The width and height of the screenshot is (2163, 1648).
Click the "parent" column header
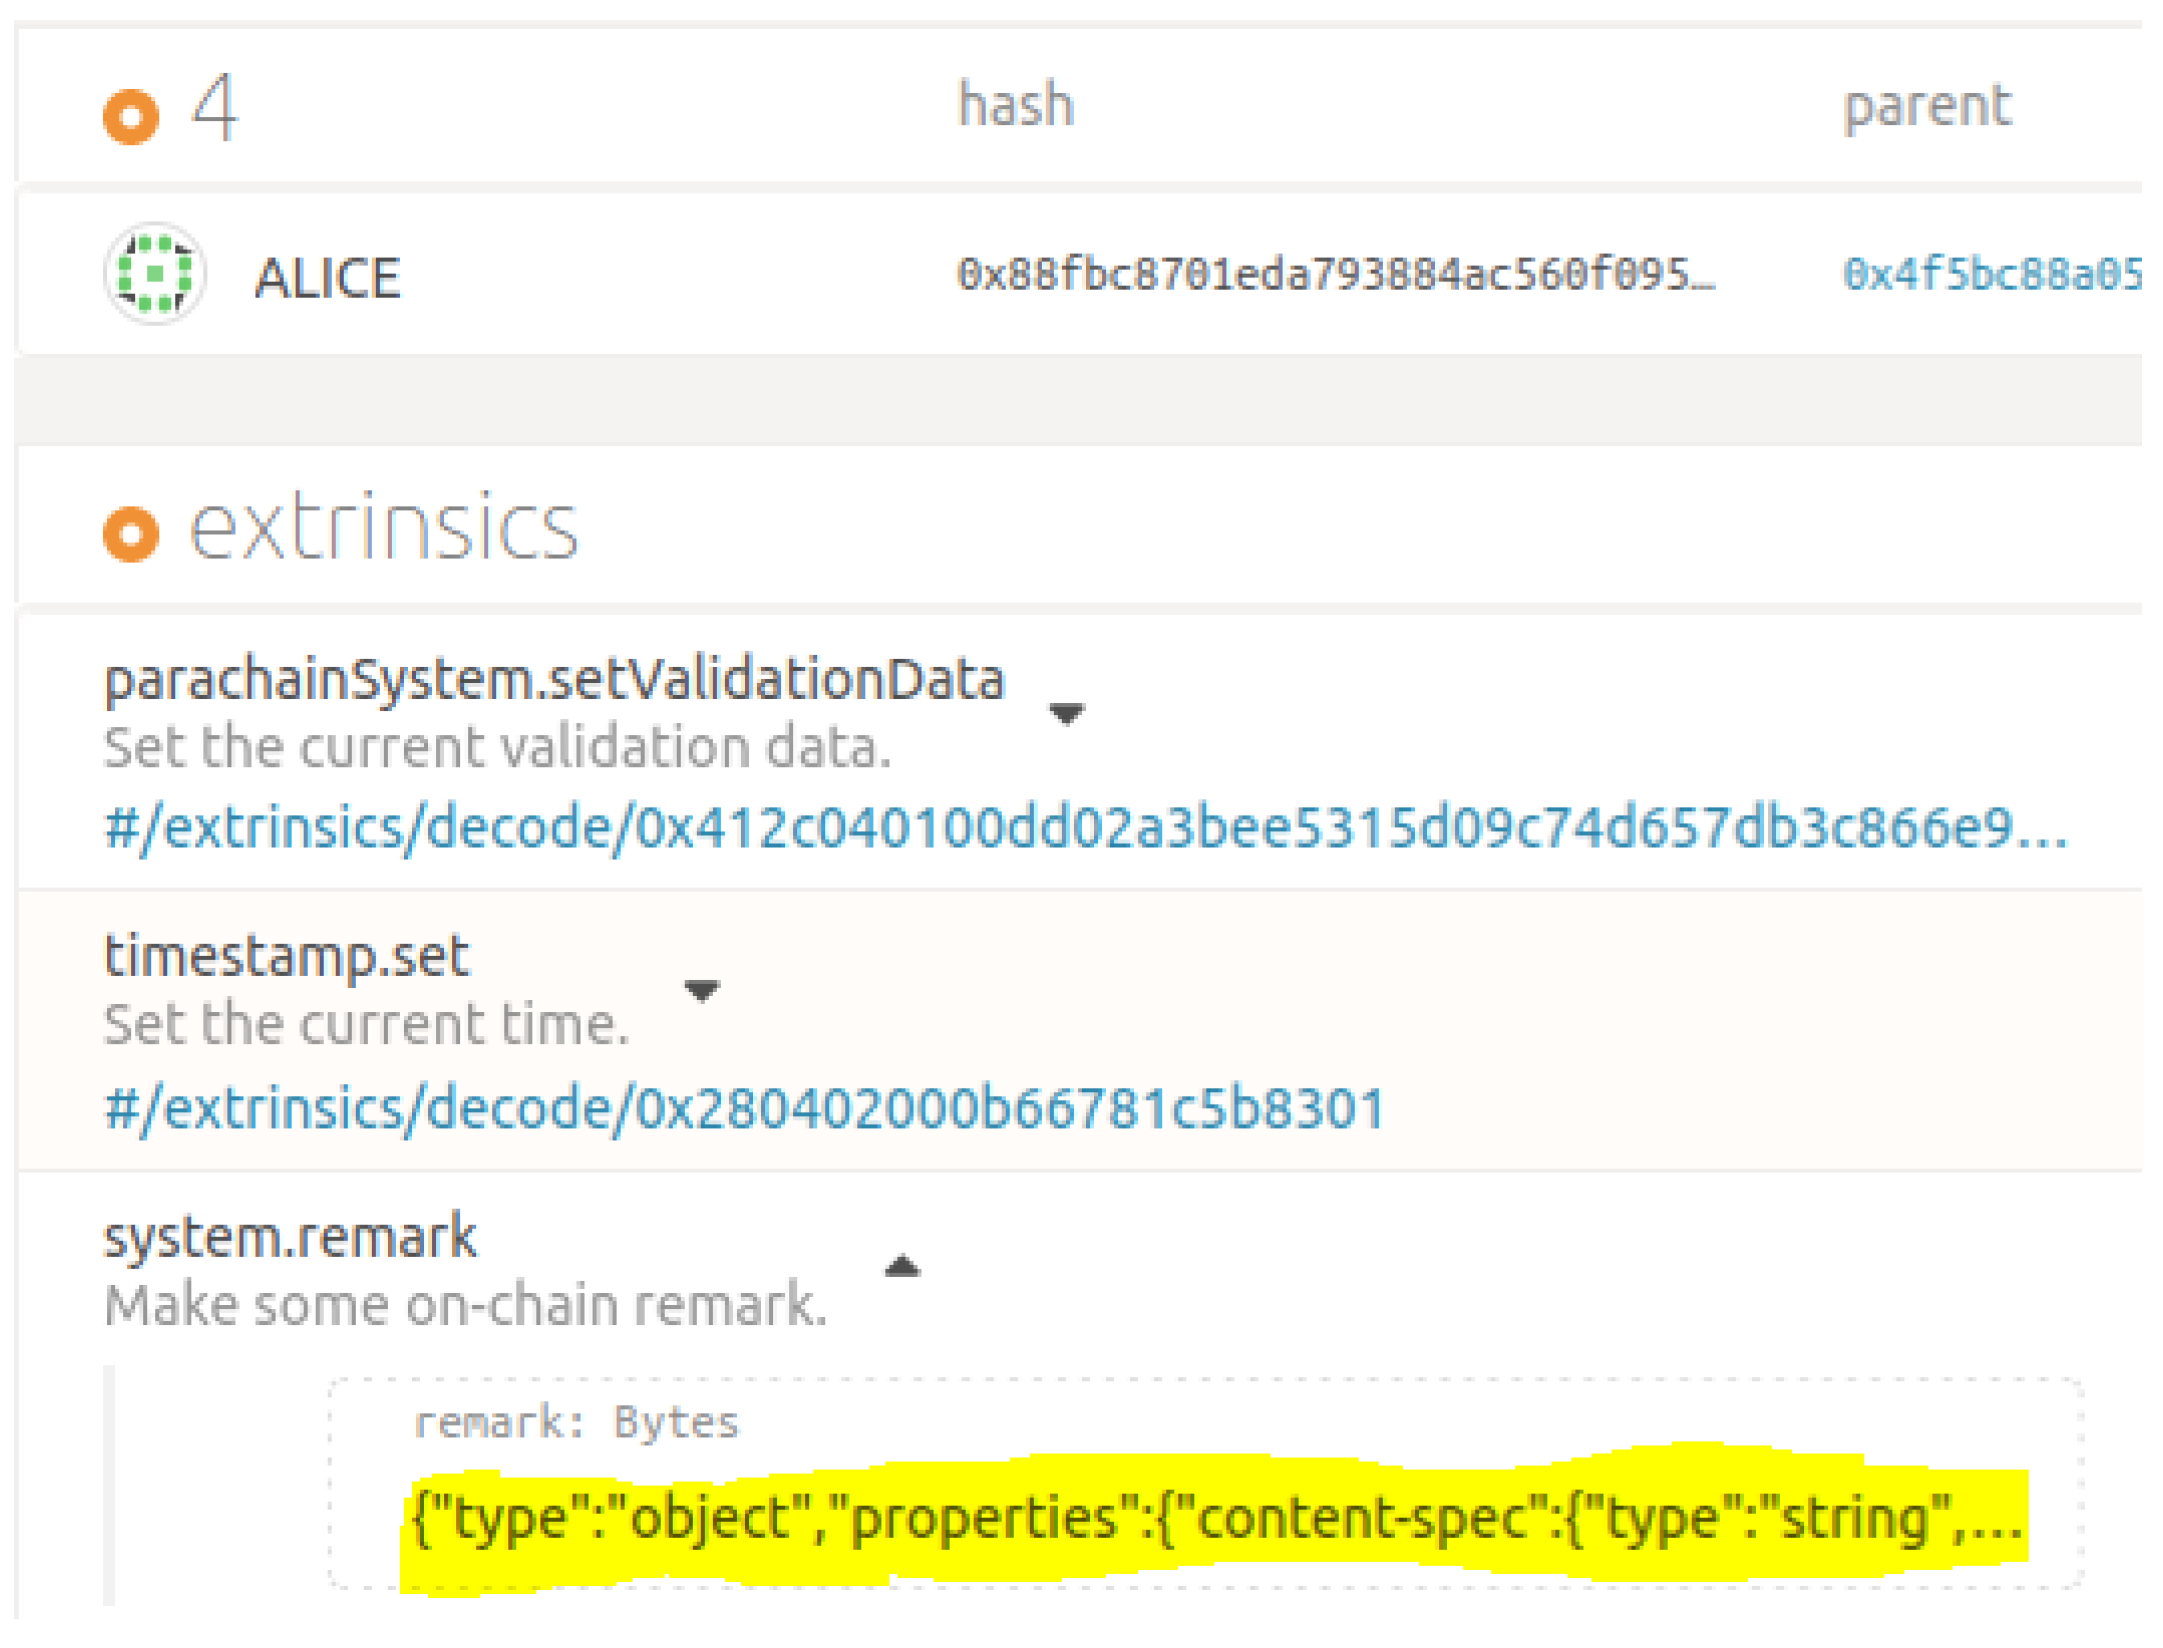1926,107
